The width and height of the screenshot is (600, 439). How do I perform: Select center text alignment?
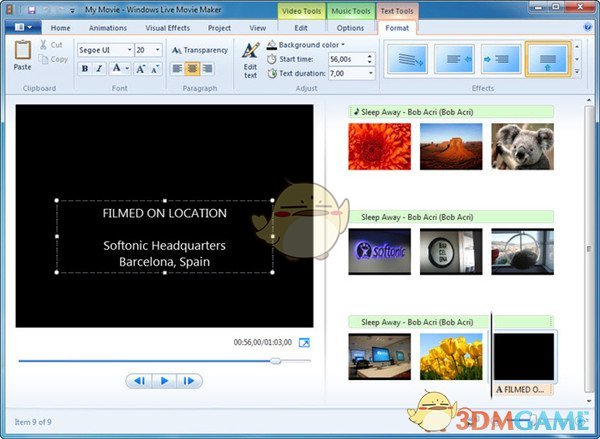click(193, 69)
